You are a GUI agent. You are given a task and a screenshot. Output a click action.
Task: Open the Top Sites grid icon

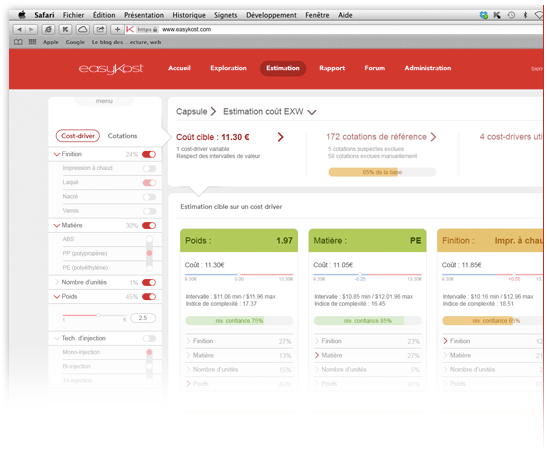(x=32, y=42)
